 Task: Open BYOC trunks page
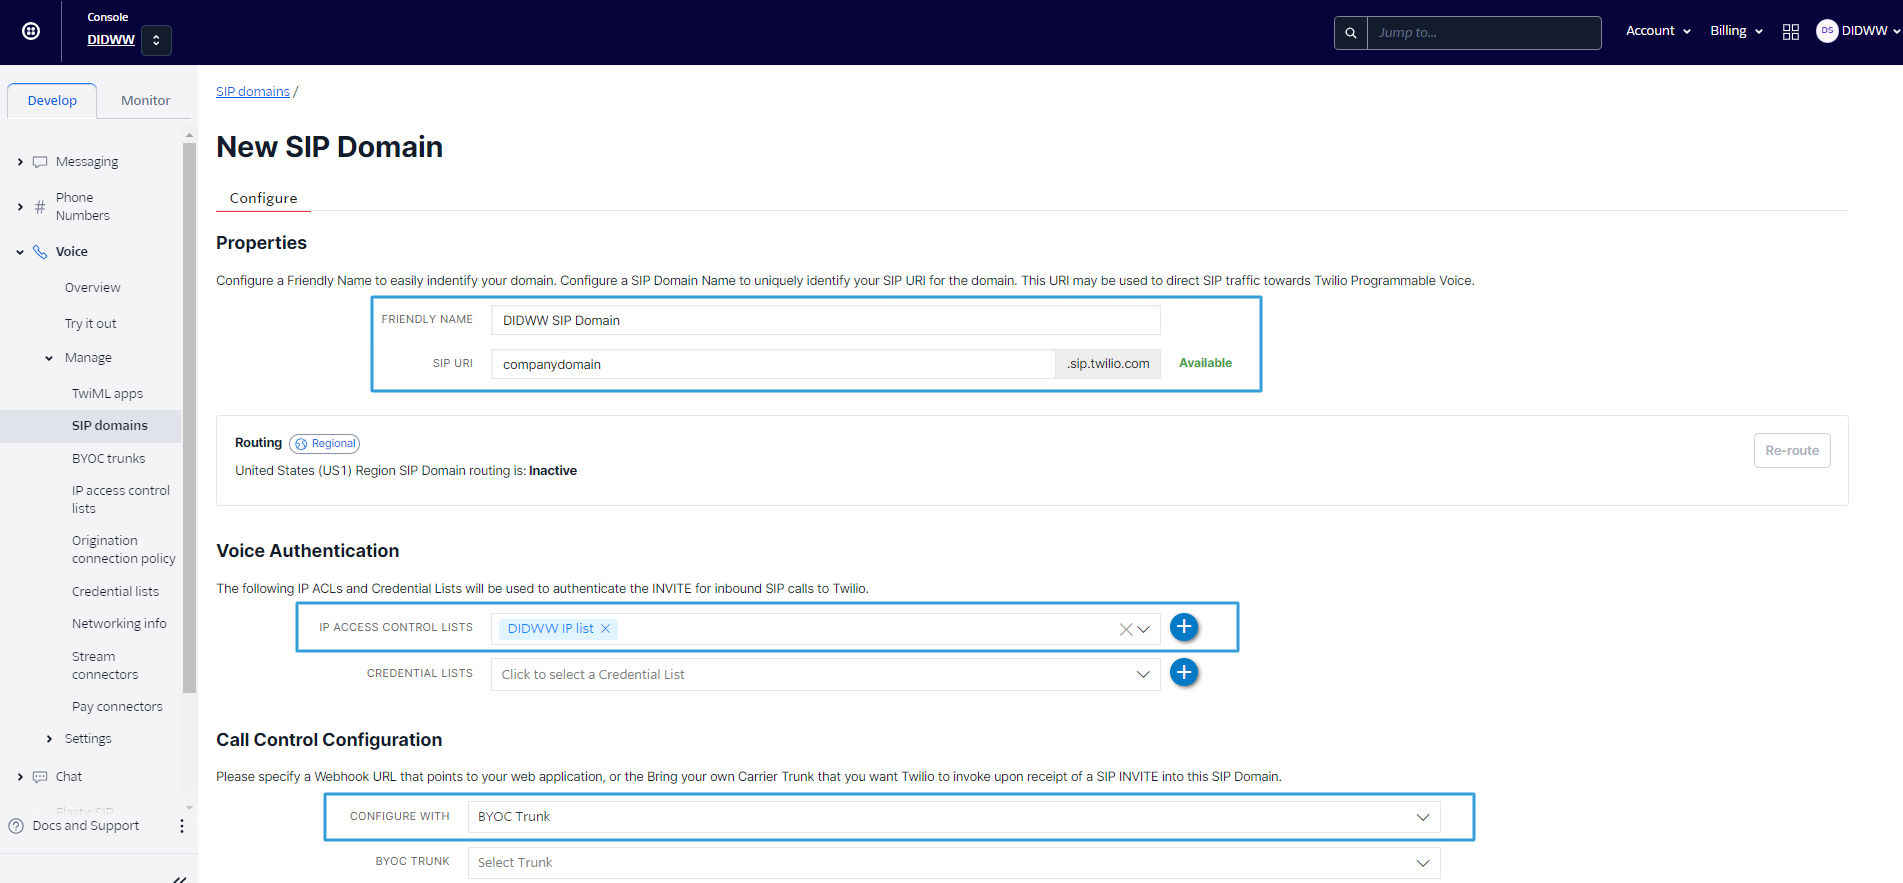(109, 459)
